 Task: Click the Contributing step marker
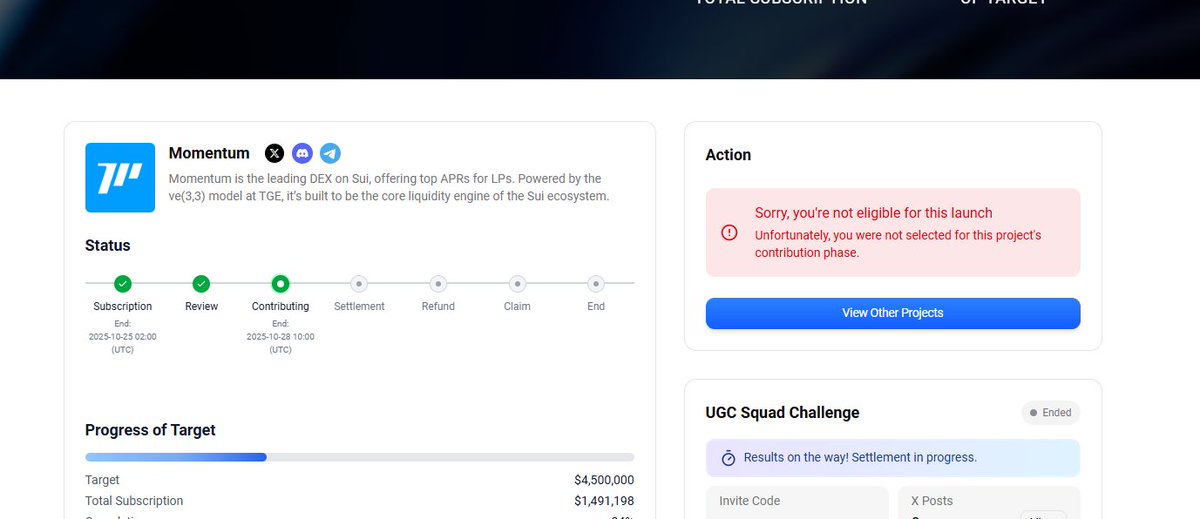point(280,284)
